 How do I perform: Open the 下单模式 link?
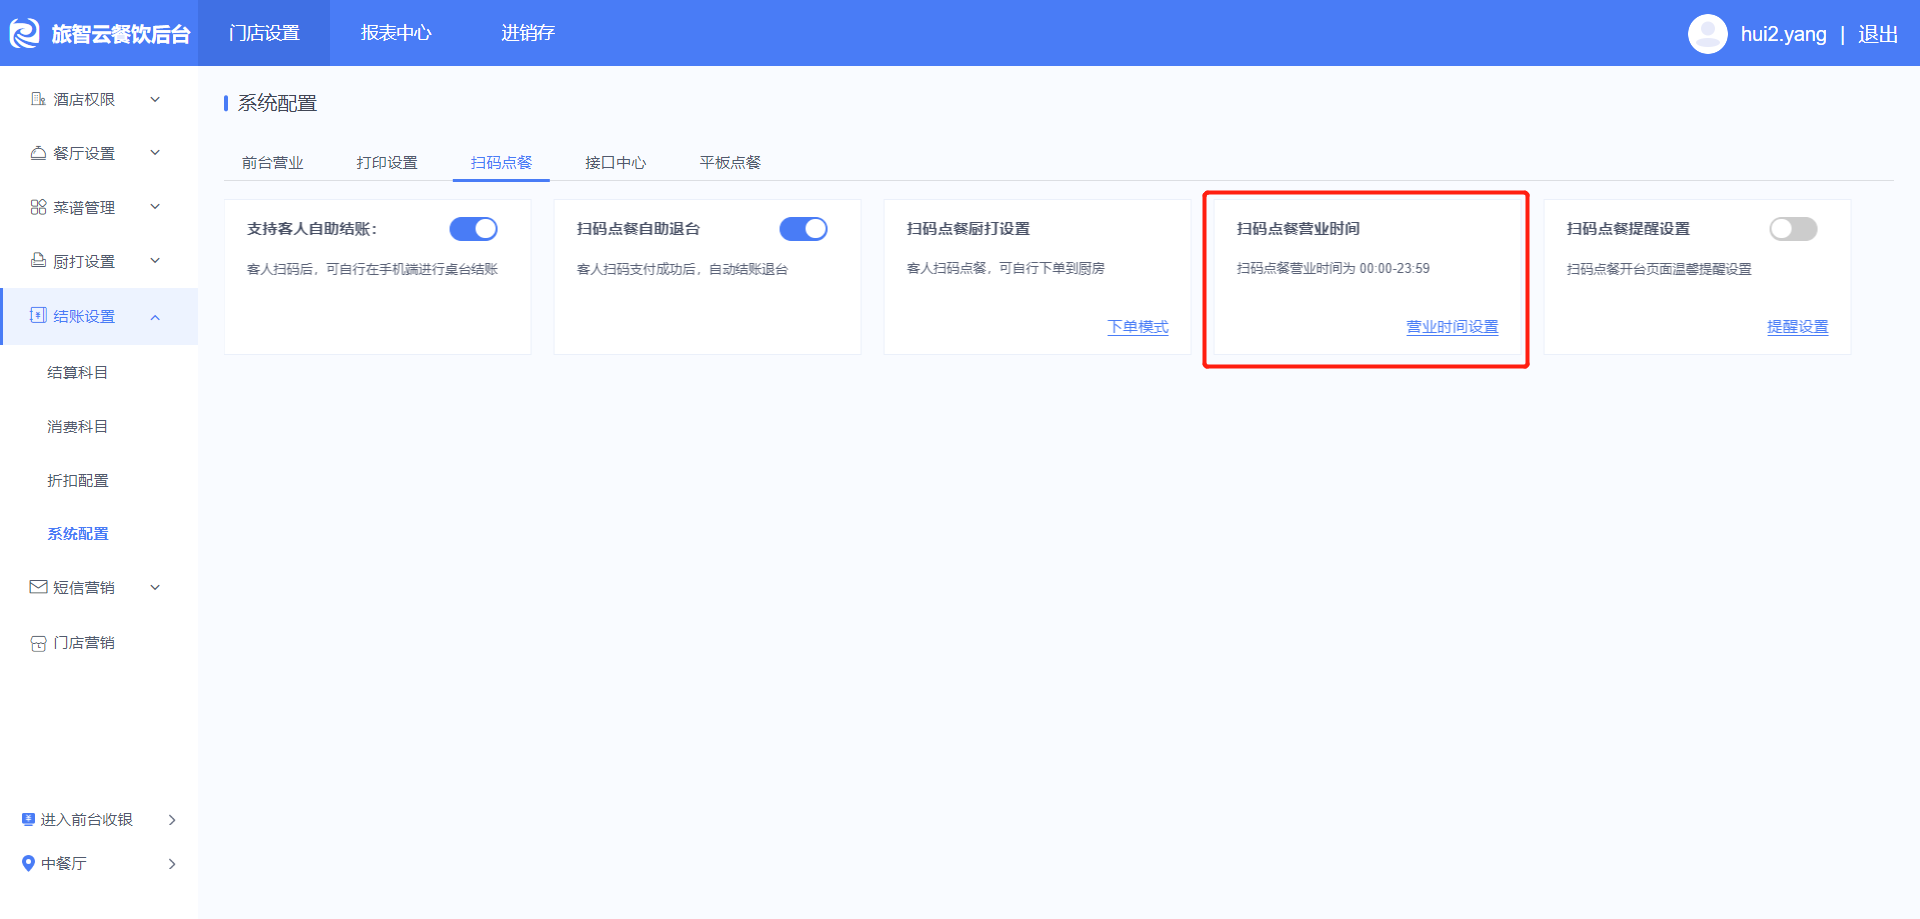point(1138,327)
